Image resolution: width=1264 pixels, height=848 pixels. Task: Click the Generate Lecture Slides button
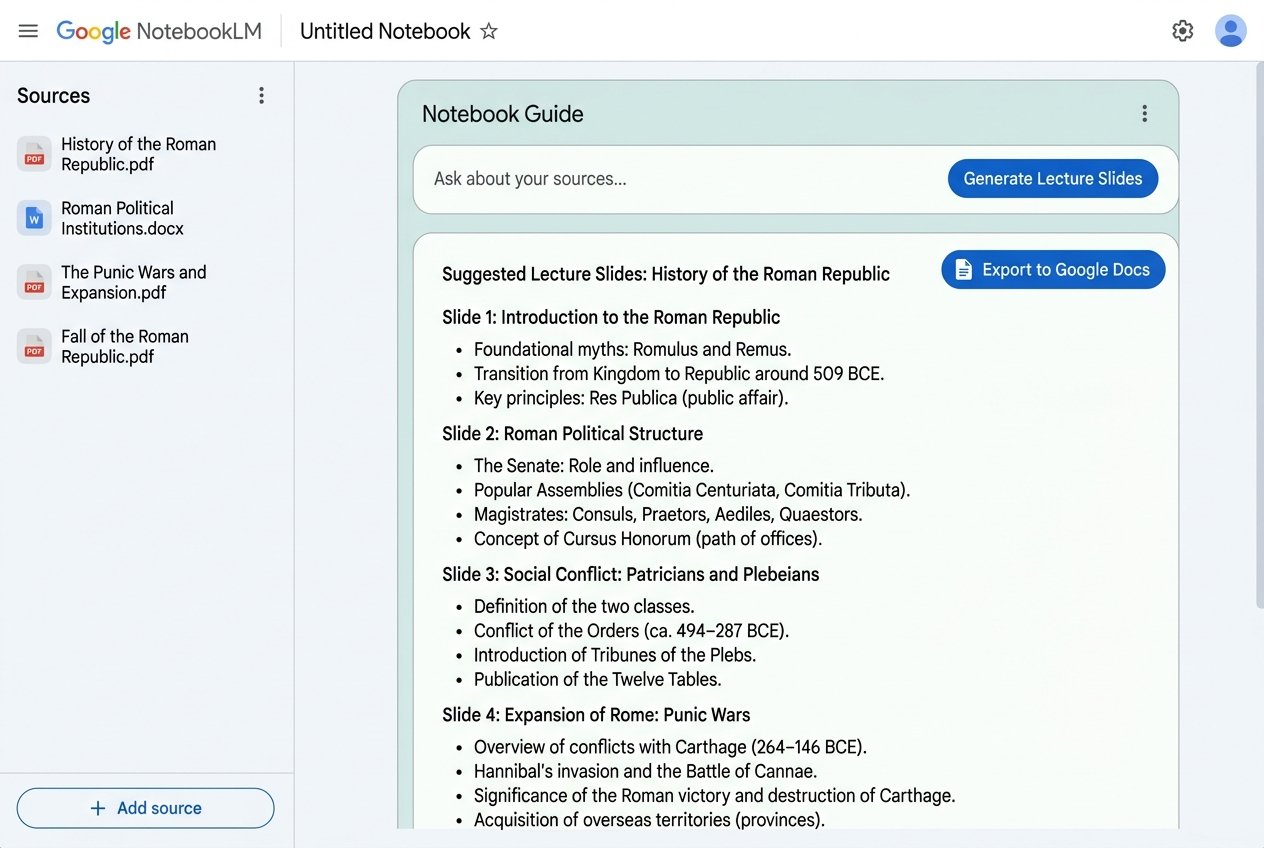1053,179
